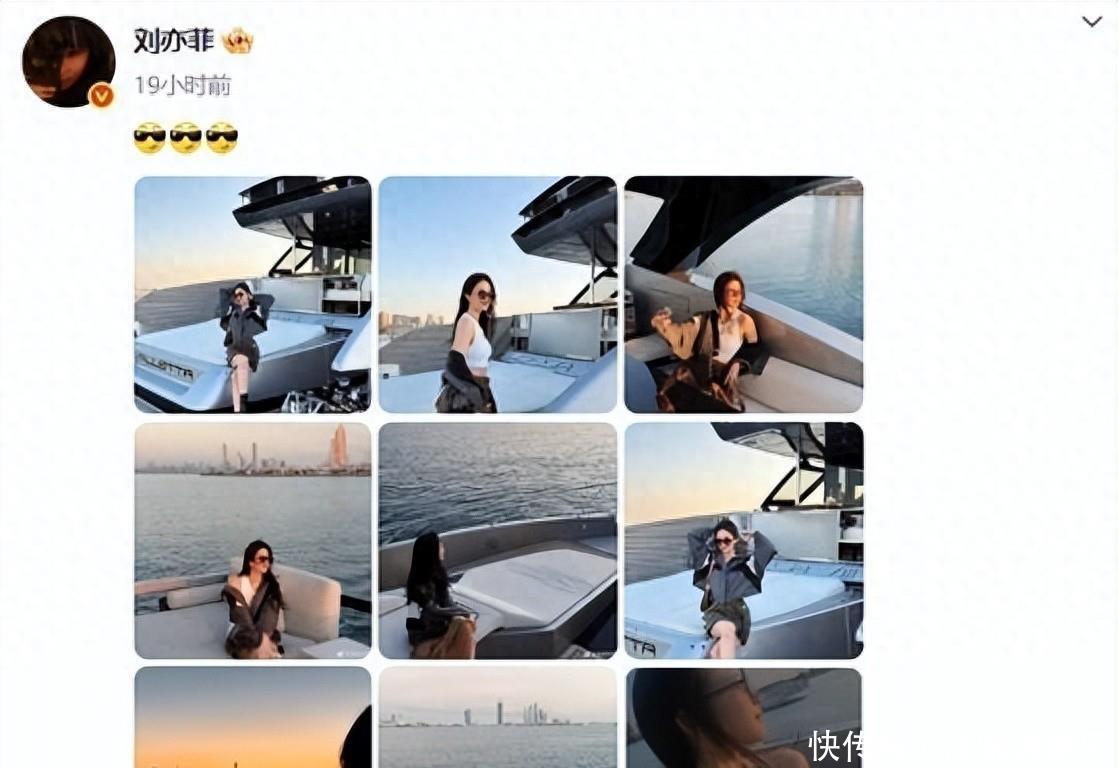Open photo of woman with hands behind head

point(744,541)
